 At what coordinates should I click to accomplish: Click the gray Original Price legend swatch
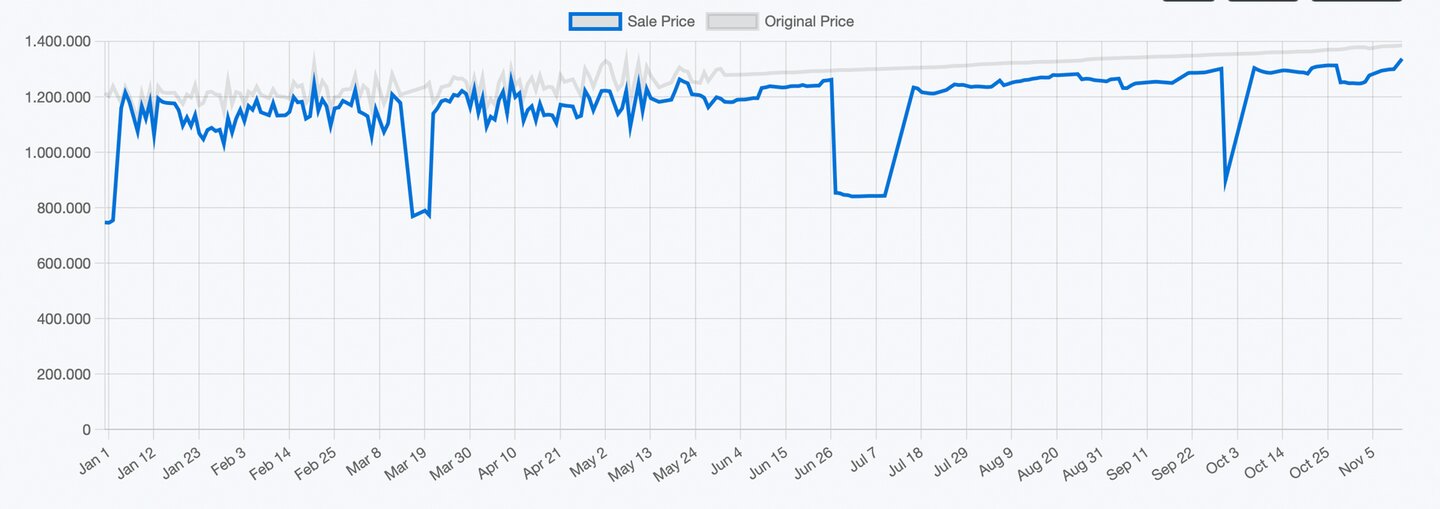pyautogui.click(x=732, y=21)
